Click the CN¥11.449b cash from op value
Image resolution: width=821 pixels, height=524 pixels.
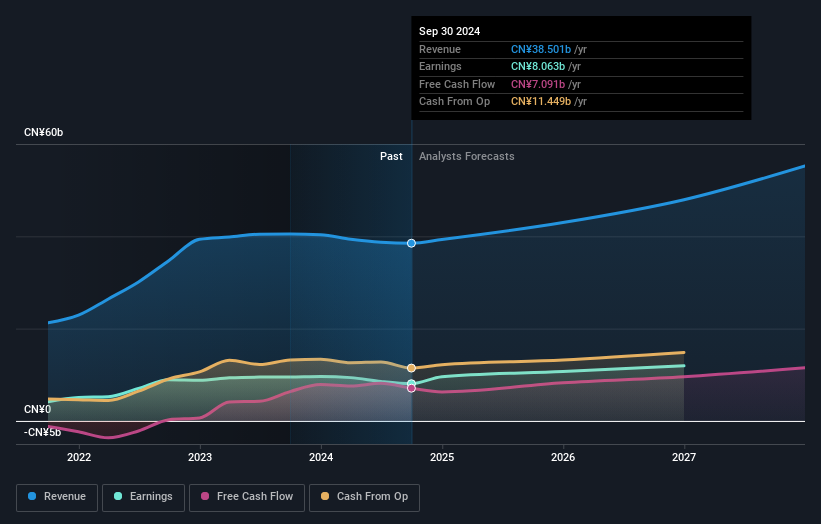pyautogui.click(x=541, y=102)
